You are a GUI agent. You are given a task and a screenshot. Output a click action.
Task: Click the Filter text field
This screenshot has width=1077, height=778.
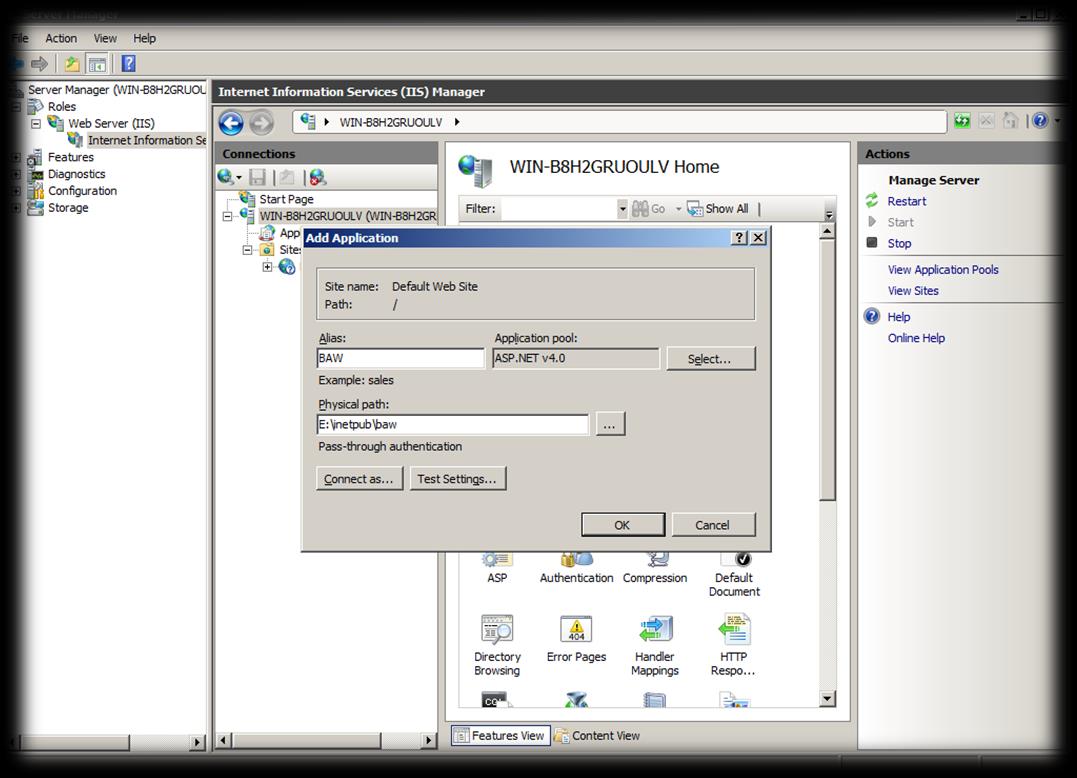coord(557,209)
